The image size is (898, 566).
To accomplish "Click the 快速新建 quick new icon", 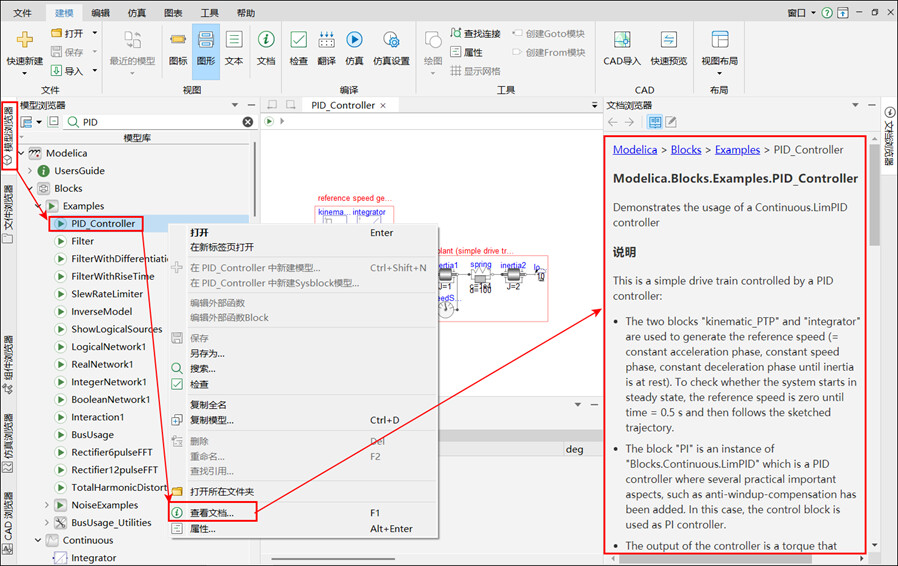I will point(25,40).
